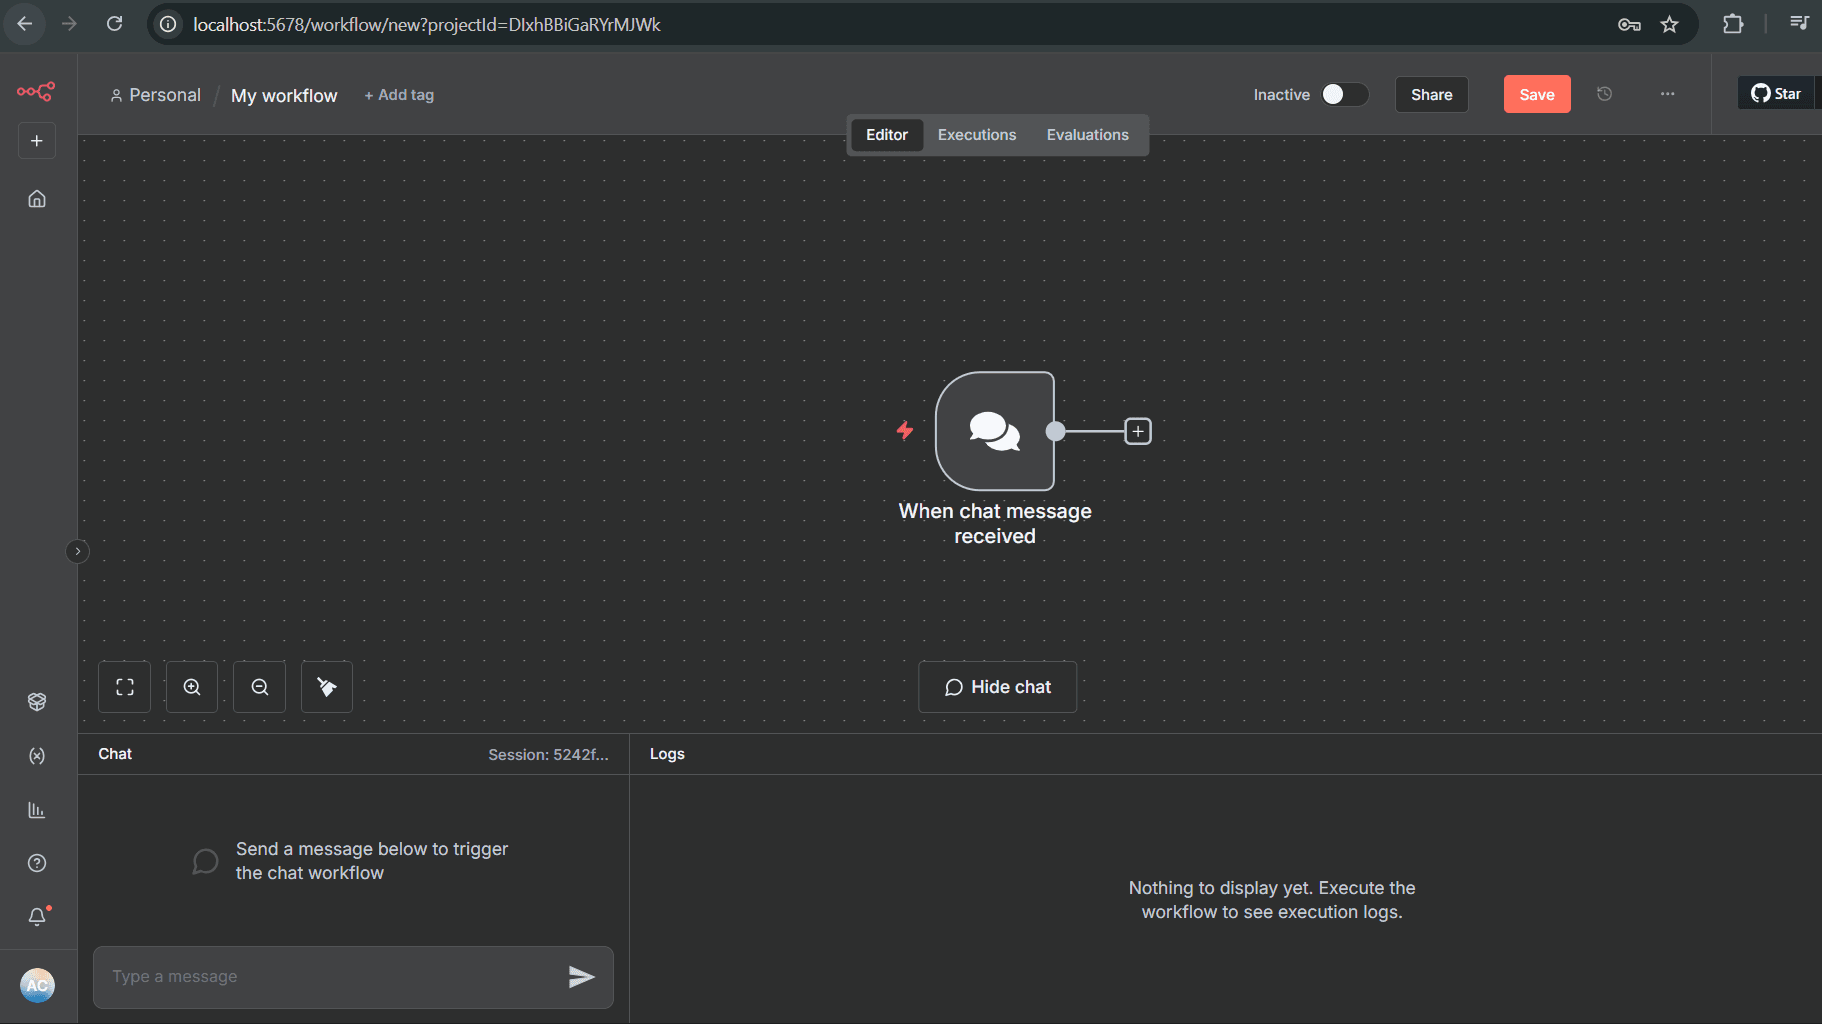Add a node after the chat trigger
The image size is (1822, 1024).
point(1138,431)
